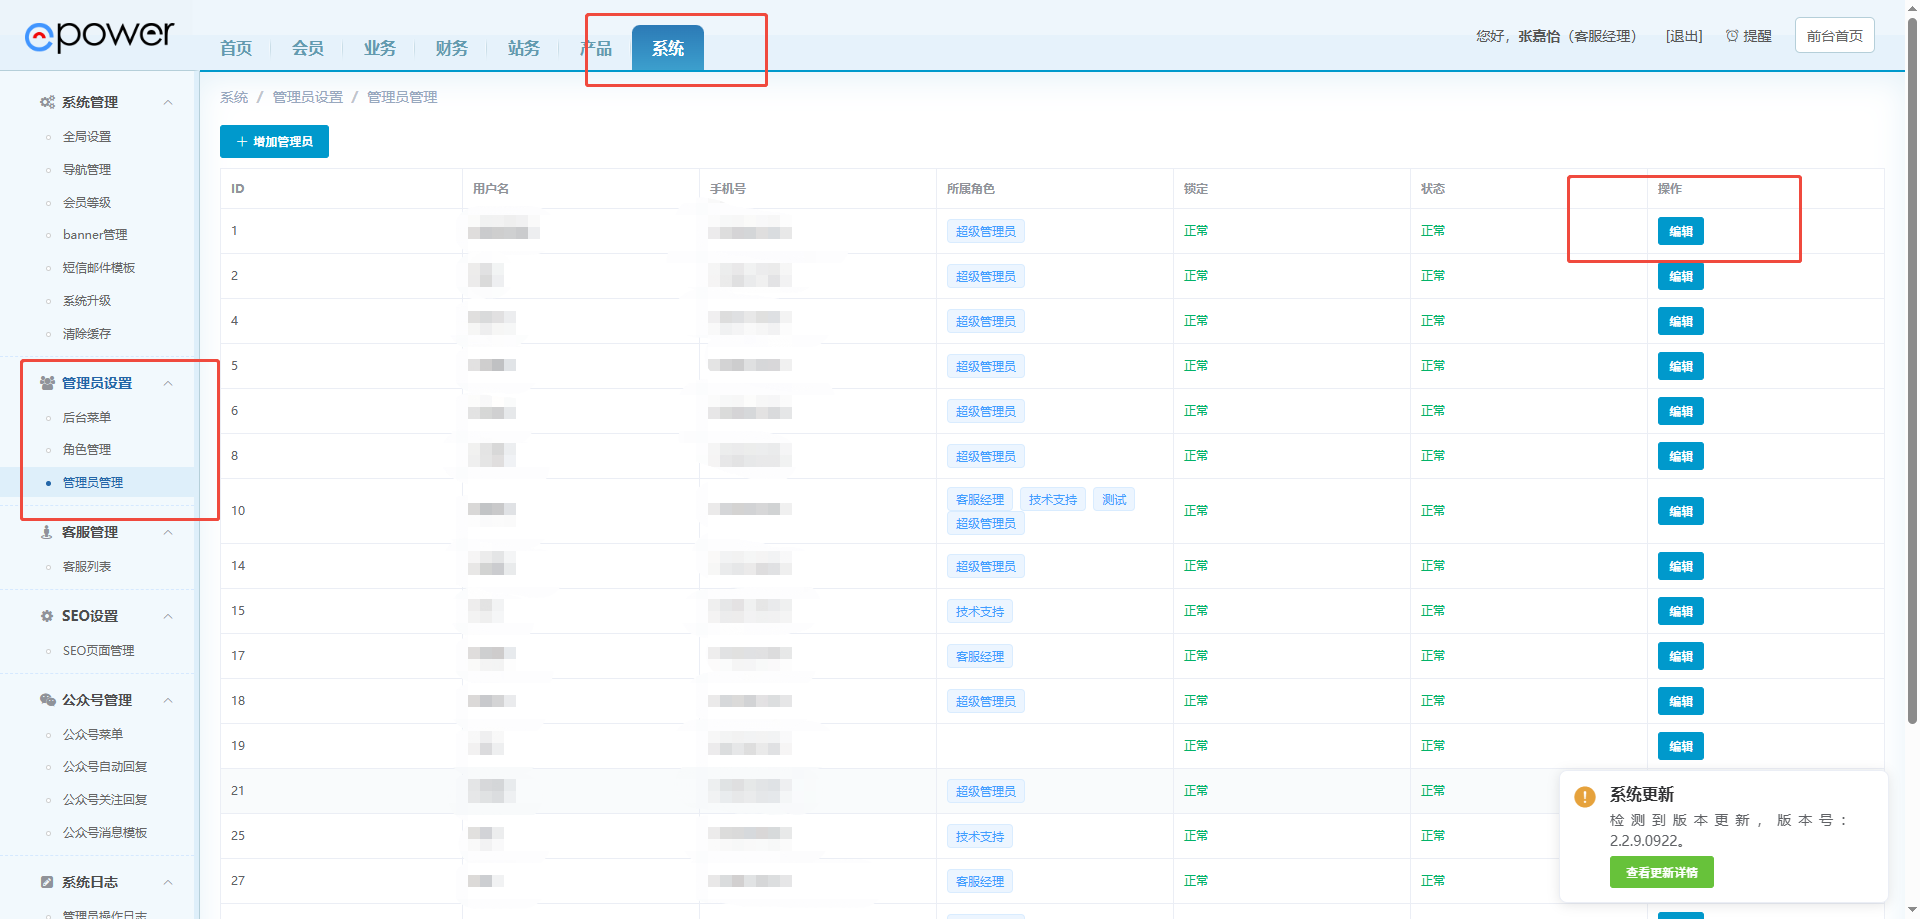Open 全局设置 in the sidebar

click(x=87, y=137)
